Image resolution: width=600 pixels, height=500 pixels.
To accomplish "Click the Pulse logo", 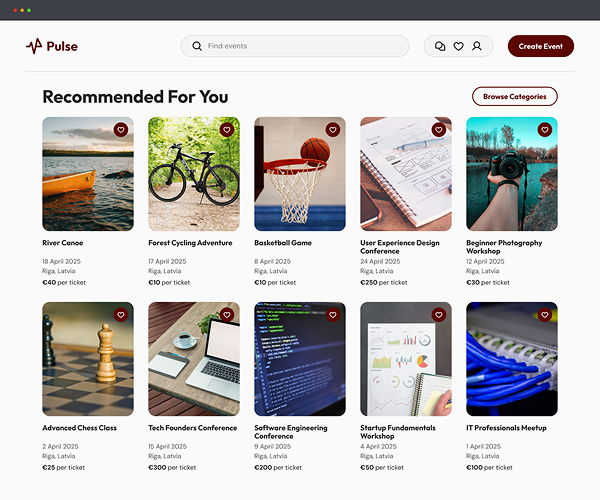I will tap(52, 46).
